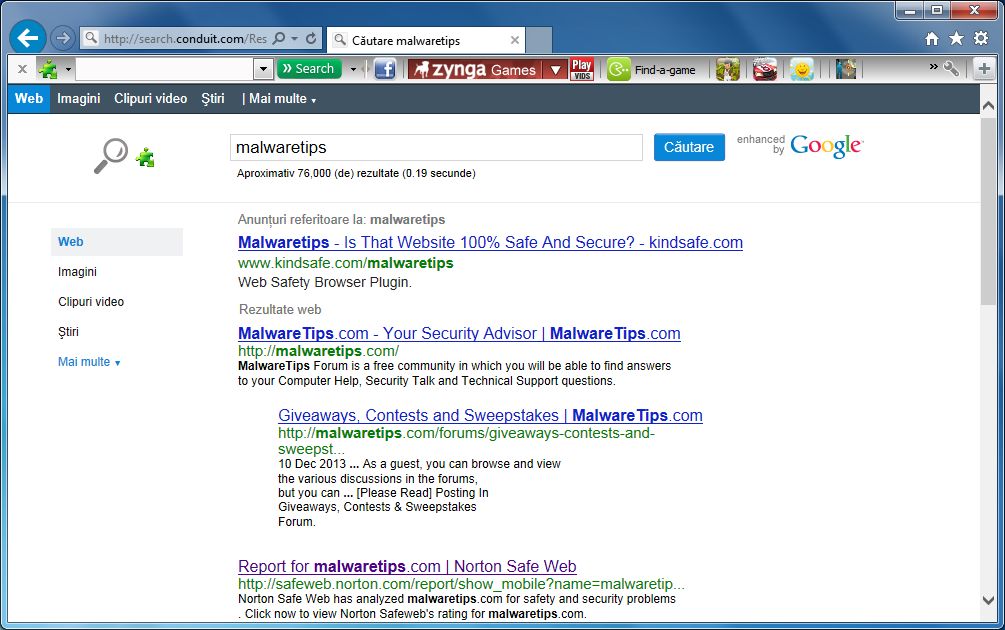Open the red racing car game icon
Image resolution: width=1005 pixels, height=630 pixels.
coord(764,69)
